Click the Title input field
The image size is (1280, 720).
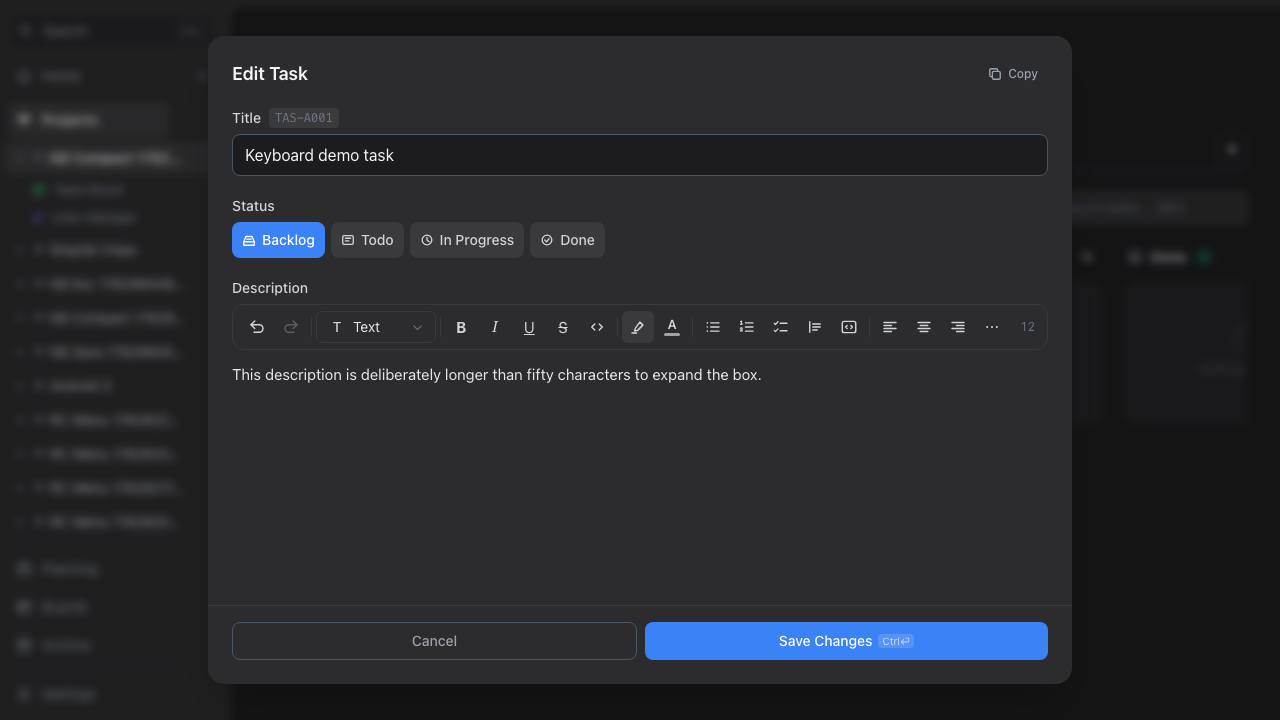pyautogui.click(x=640, y=155)
